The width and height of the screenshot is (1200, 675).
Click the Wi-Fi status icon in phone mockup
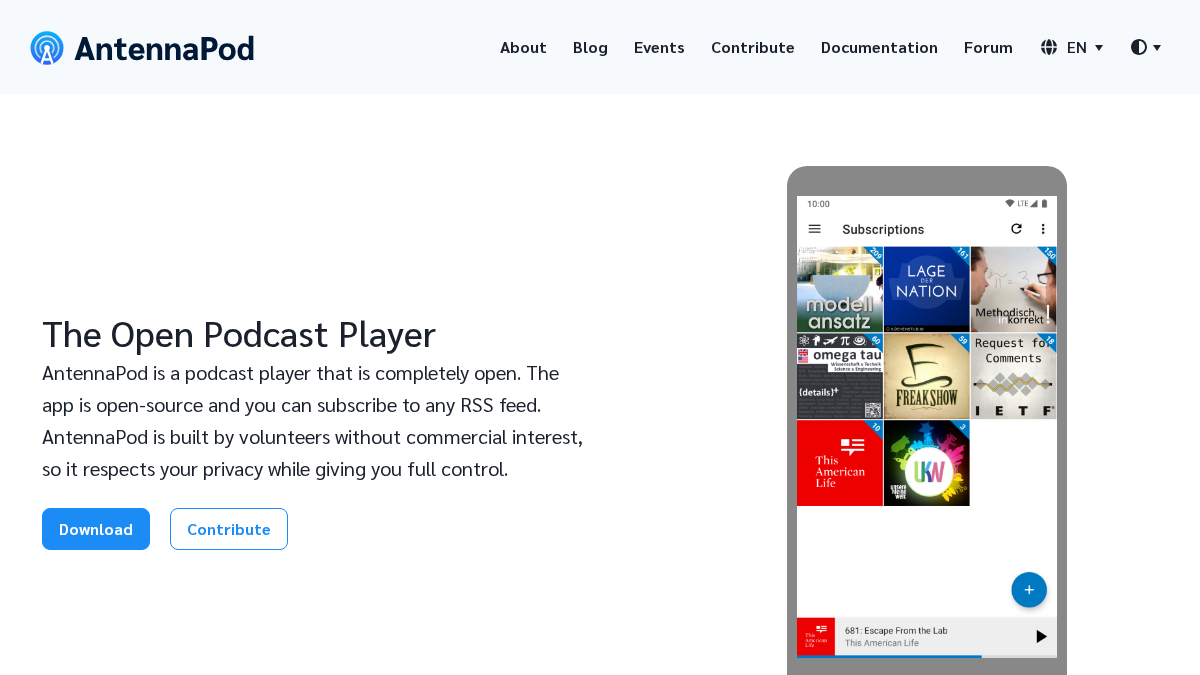[1010, 203]
